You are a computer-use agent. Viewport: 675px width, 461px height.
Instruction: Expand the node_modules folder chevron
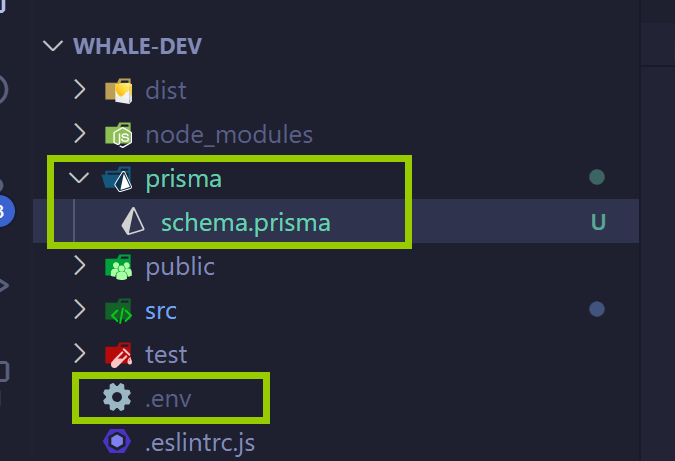[x=80, y=135]
